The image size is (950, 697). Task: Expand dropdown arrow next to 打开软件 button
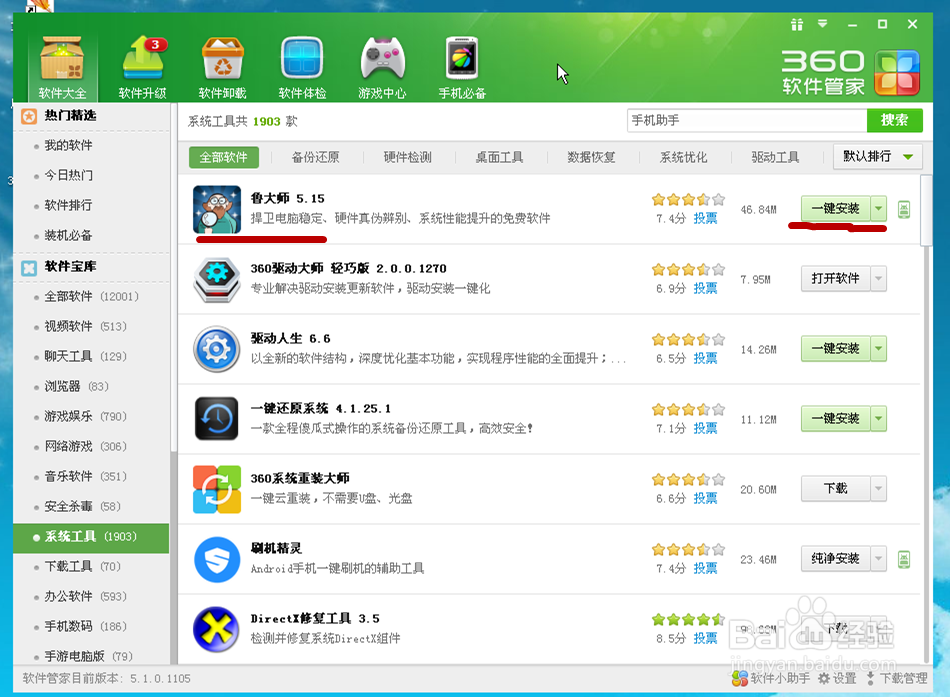(879, 279)
